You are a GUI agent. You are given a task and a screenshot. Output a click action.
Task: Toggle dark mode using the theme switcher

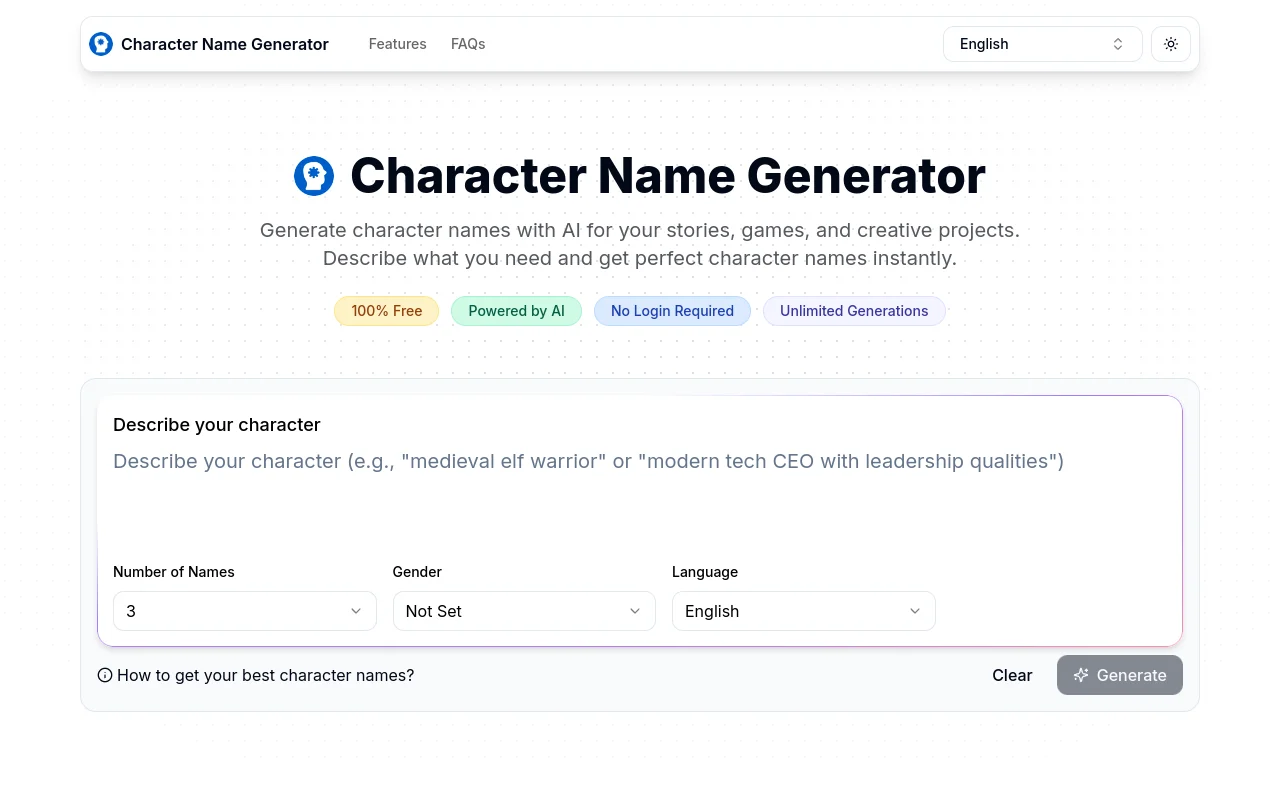click(x=1171, y=44)
